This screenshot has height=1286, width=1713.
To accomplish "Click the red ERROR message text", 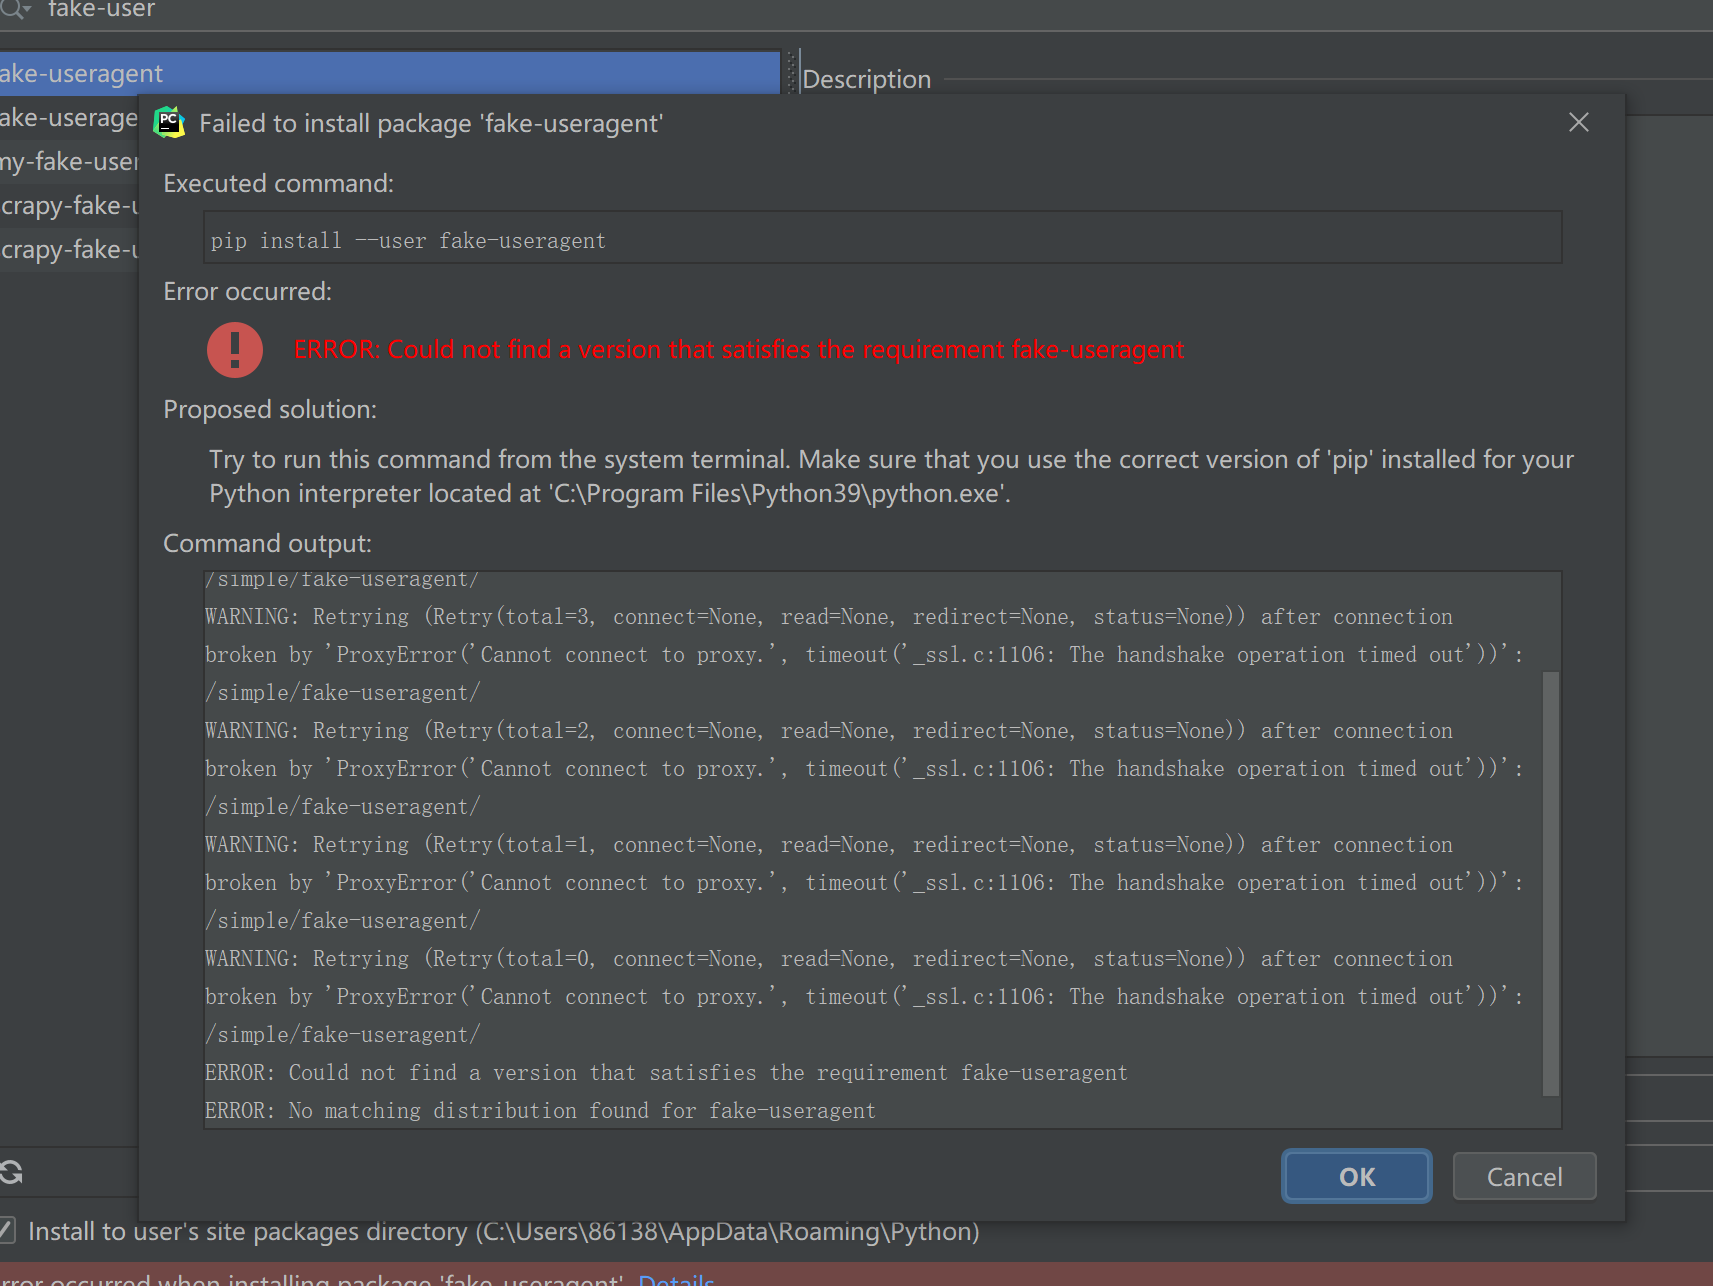I will pos(739,349).
